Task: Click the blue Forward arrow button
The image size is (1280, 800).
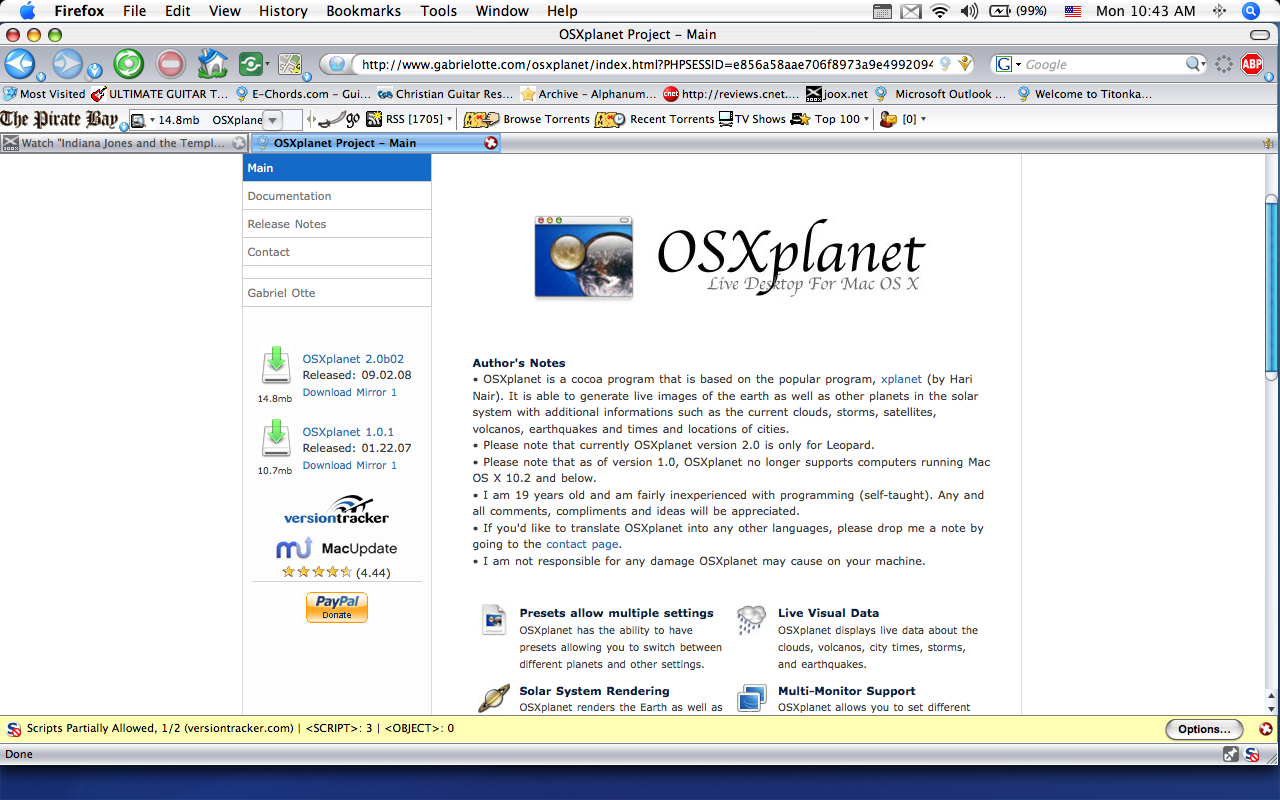Action: click(67, 63)
